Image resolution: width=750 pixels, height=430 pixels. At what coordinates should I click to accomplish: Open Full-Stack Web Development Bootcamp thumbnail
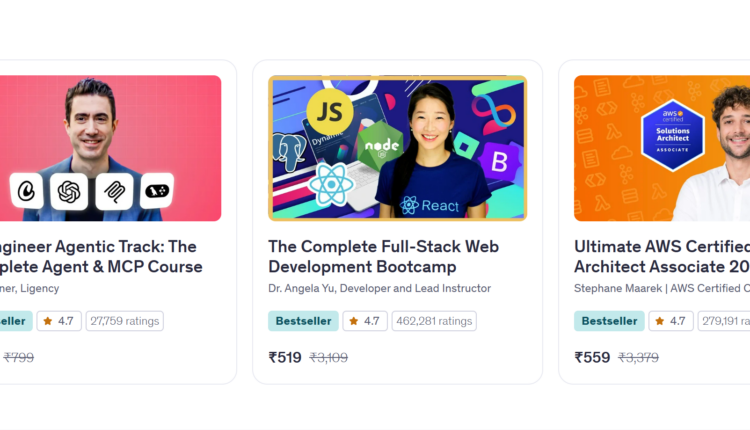397,148
